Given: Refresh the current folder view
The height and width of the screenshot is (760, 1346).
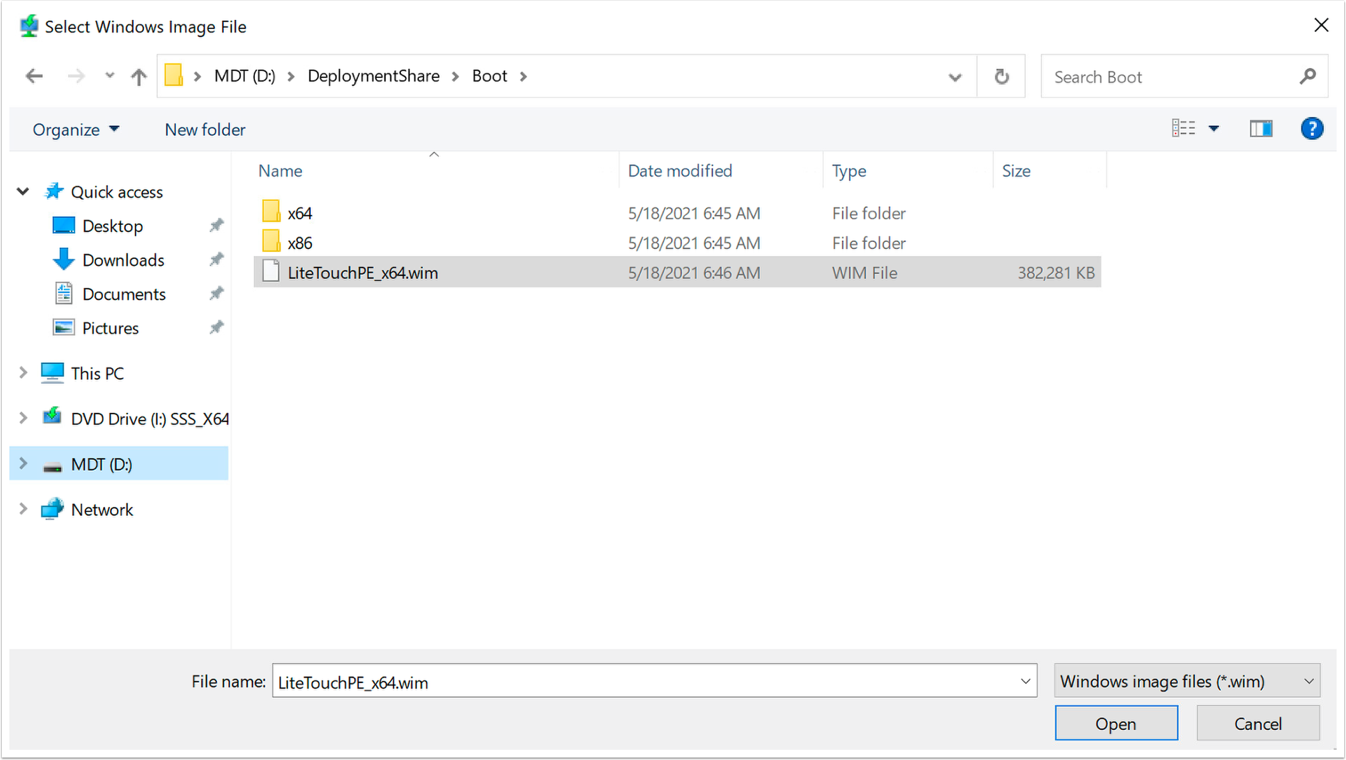Looking at the screenshot, I should click(x=1001, y=76).
